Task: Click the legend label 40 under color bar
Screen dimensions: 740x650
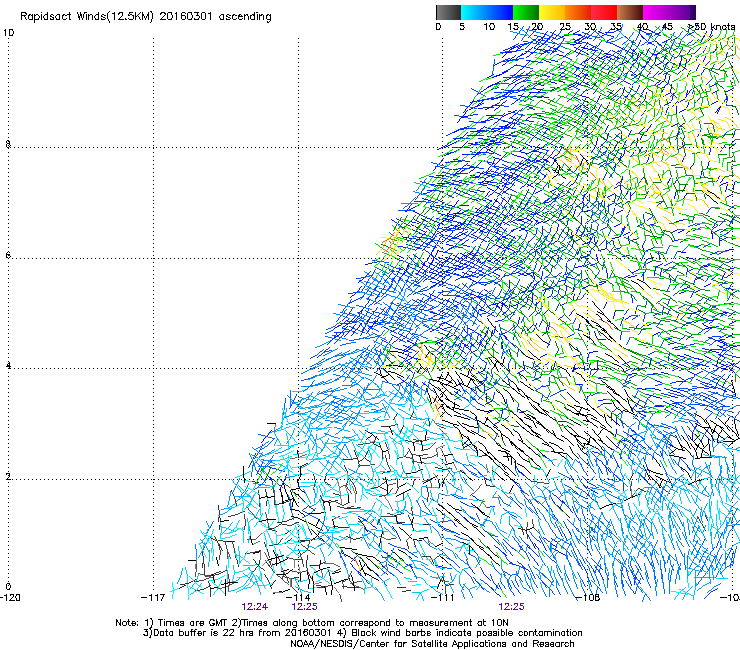Action: [642, 27]
